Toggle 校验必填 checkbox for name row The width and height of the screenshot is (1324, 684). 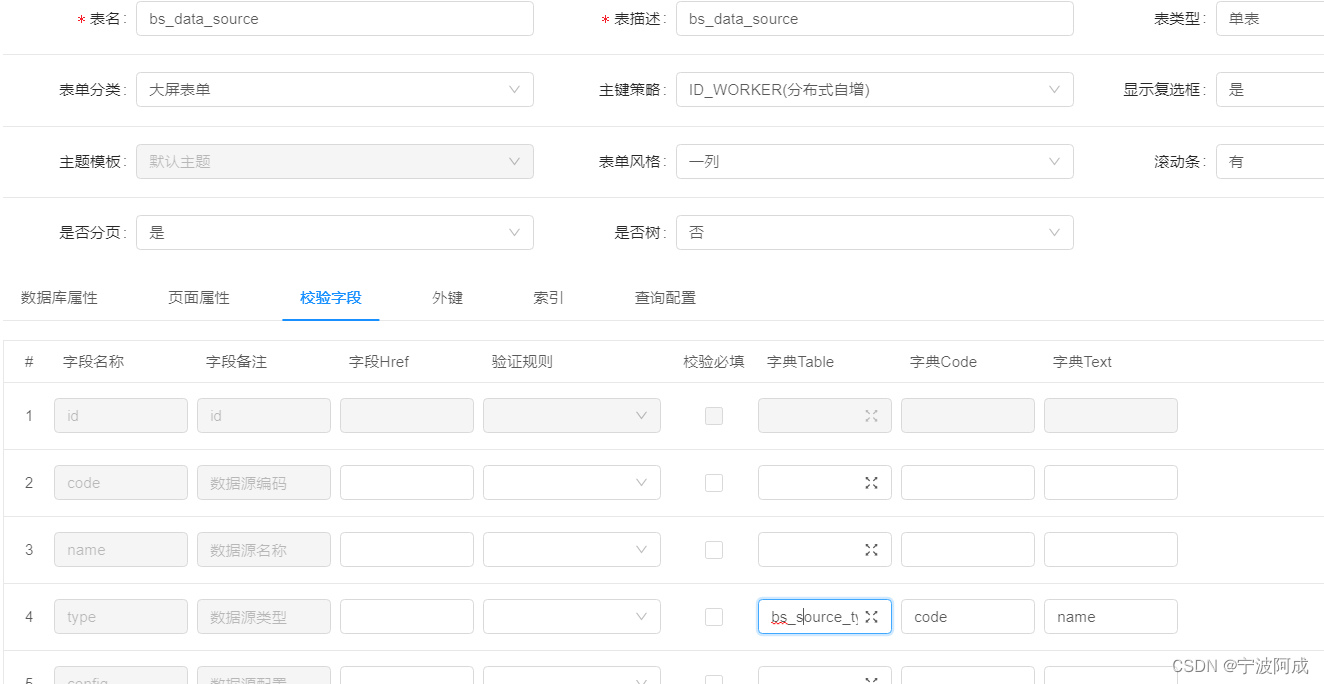[x=714, y=550]
